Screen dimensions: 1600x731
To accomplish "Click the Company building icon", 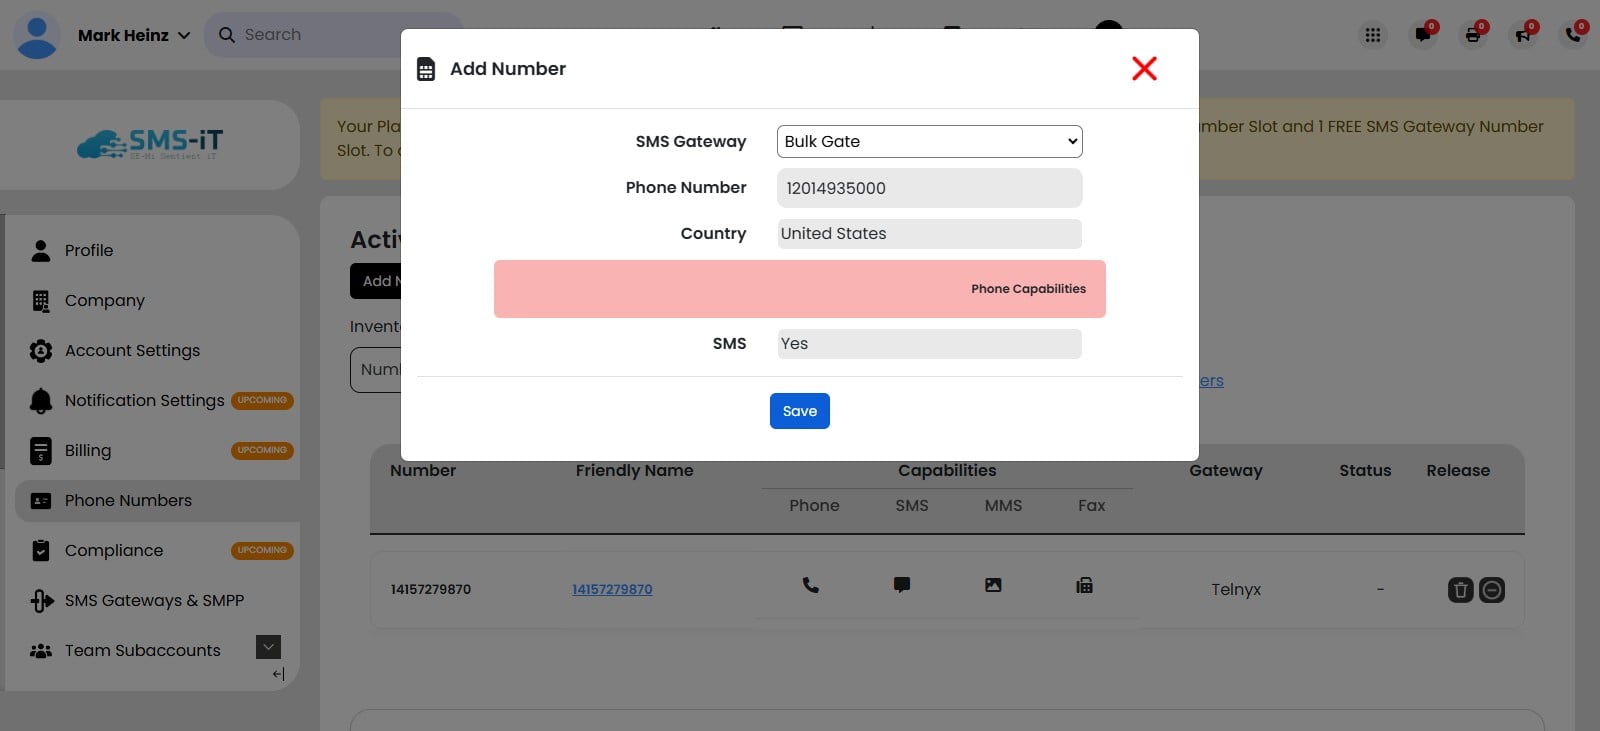I will point(41,300).
